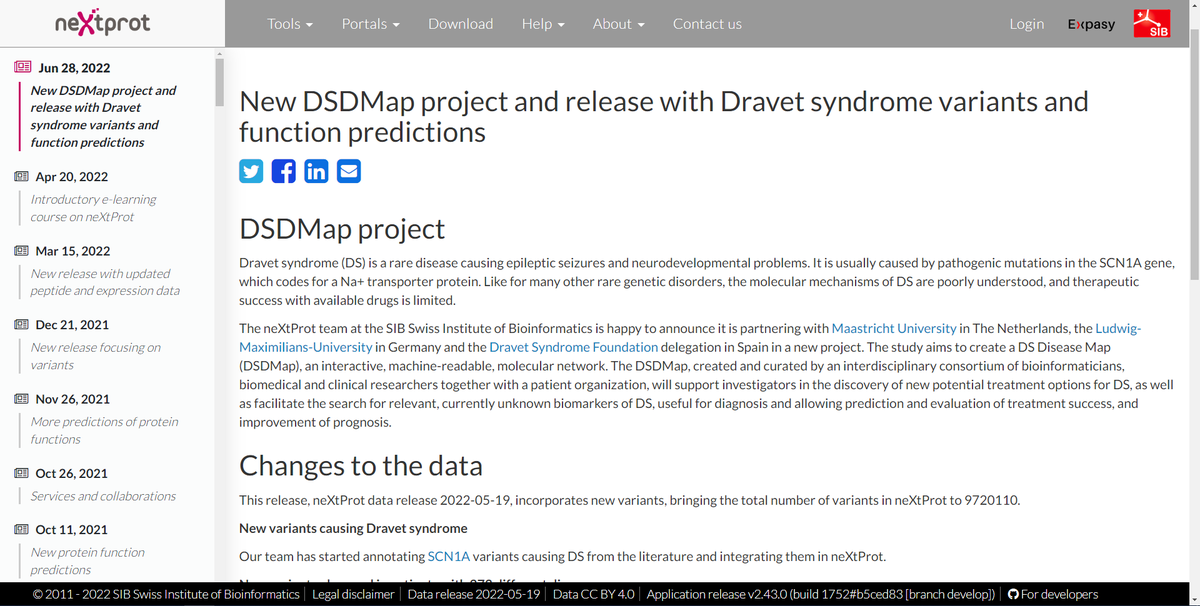1200x606 pixels.
Task: Click the DSDMap project heading
Action: [x=342, y=229]
